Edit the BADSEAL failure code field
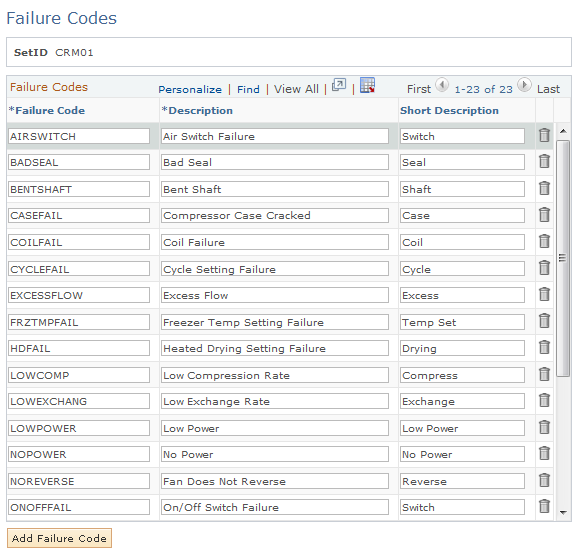This screenshot has height=551, width=582. click(x=79, y=162)
